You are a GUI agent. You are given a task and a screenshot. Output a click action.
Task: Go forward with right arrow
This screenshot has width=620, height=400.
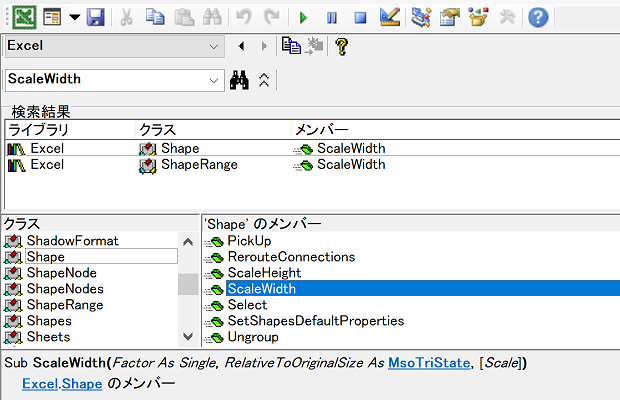264,46
